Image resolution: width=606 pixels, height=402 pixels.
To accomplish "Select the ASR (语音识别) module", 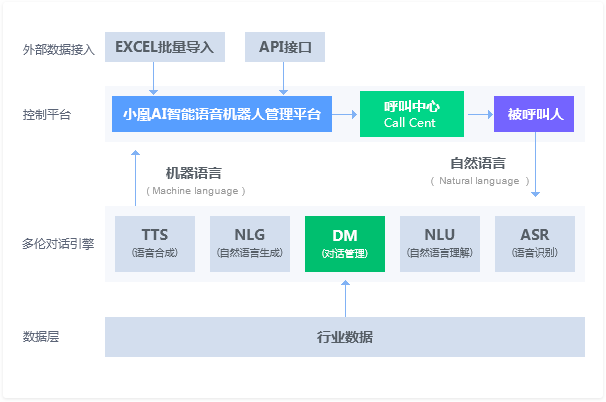I will point(535,244).
